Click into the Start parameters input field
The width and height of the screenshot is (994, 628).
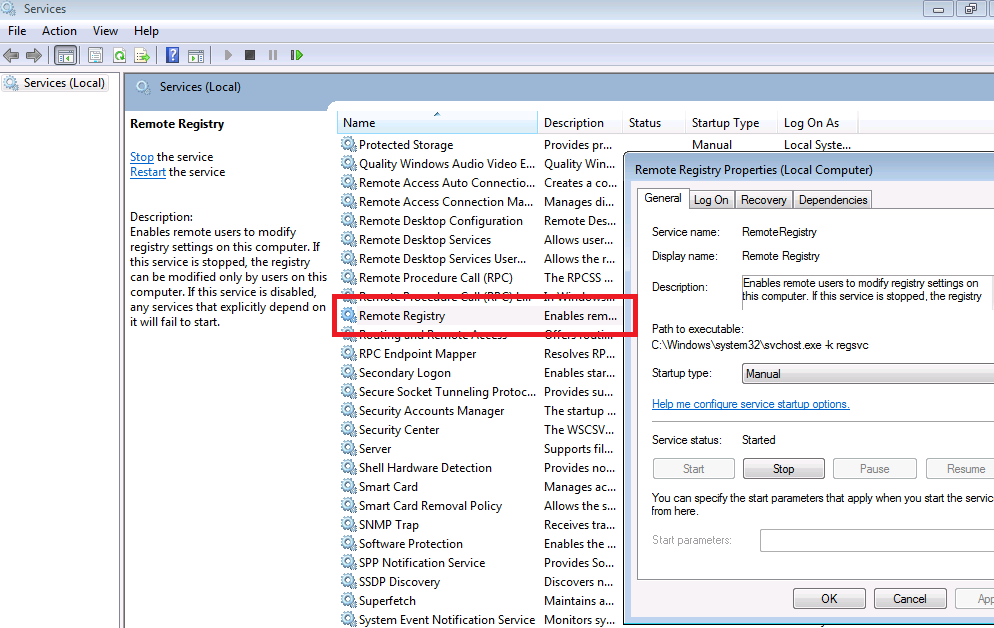click(x=877, y=541)
